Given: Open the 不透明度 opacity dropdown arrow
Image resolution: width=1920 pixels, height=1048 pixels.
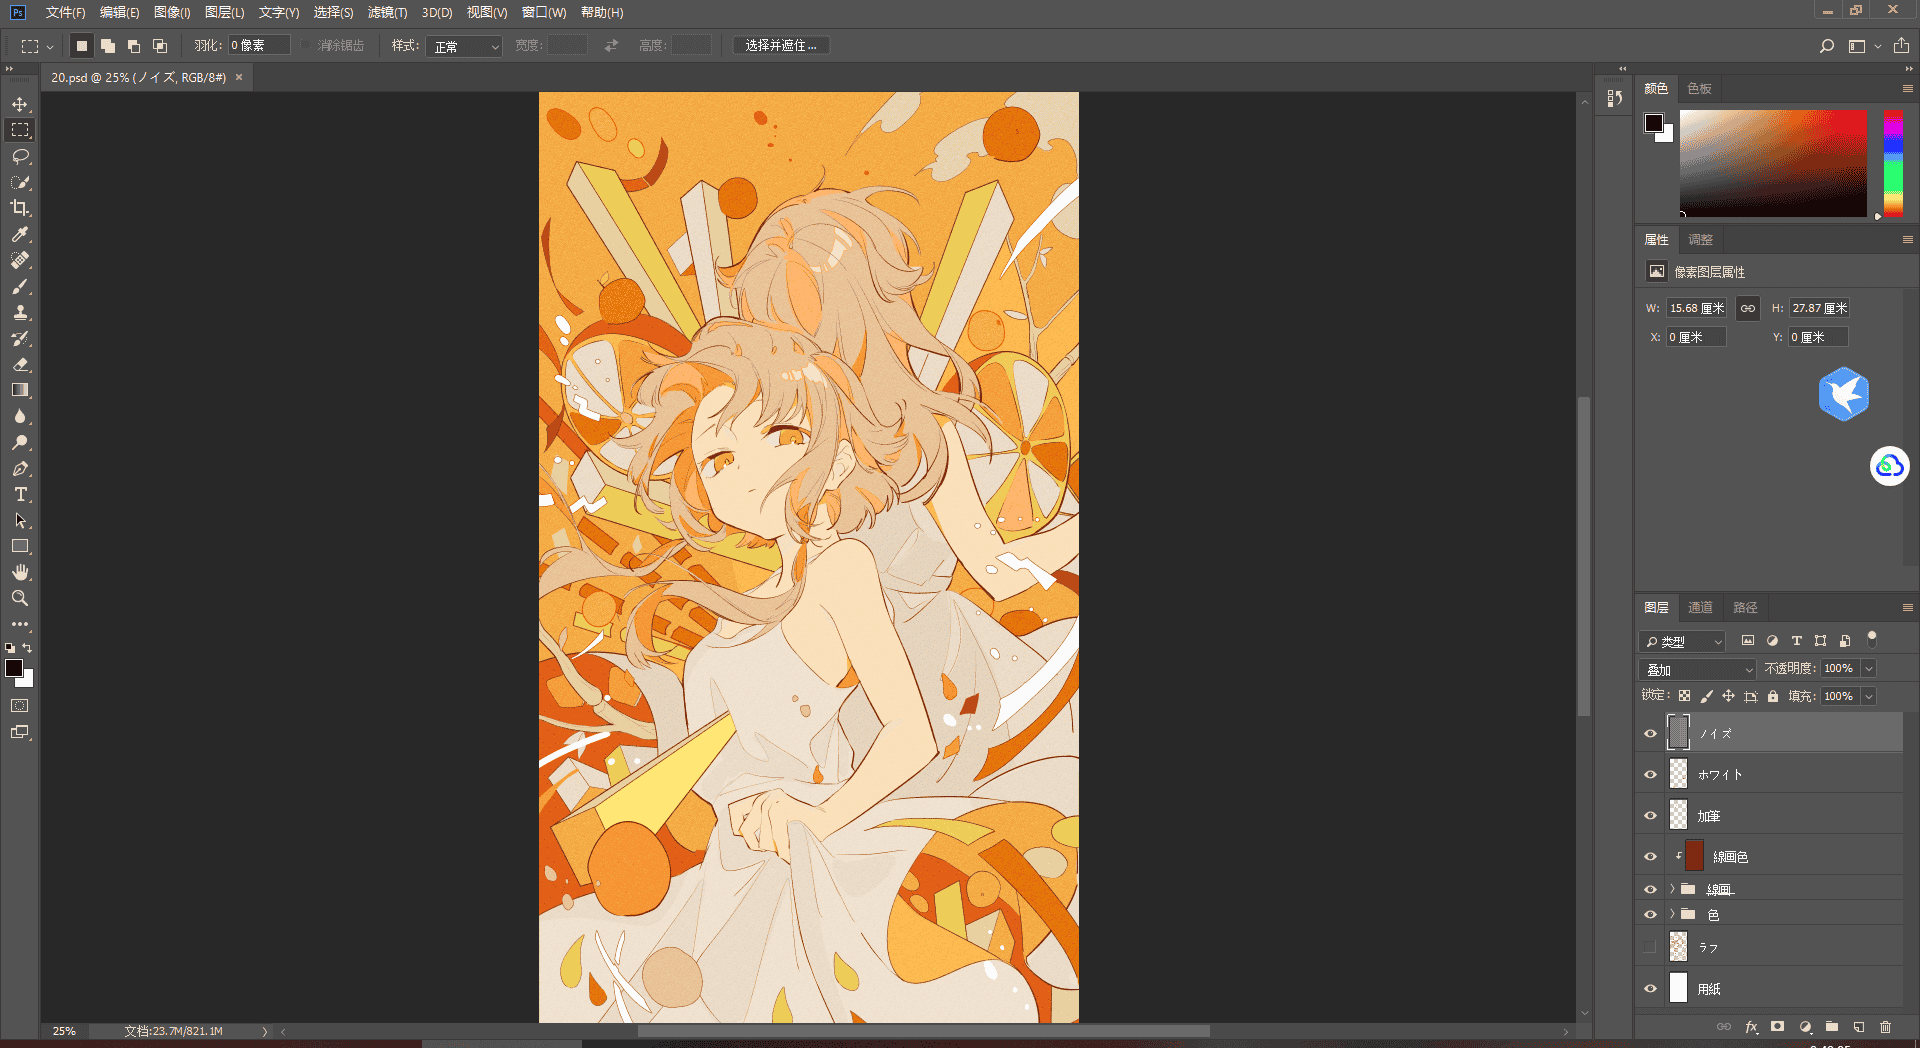Looking at the screenshot, I should pyautogui.click(x=1868, y=668).
